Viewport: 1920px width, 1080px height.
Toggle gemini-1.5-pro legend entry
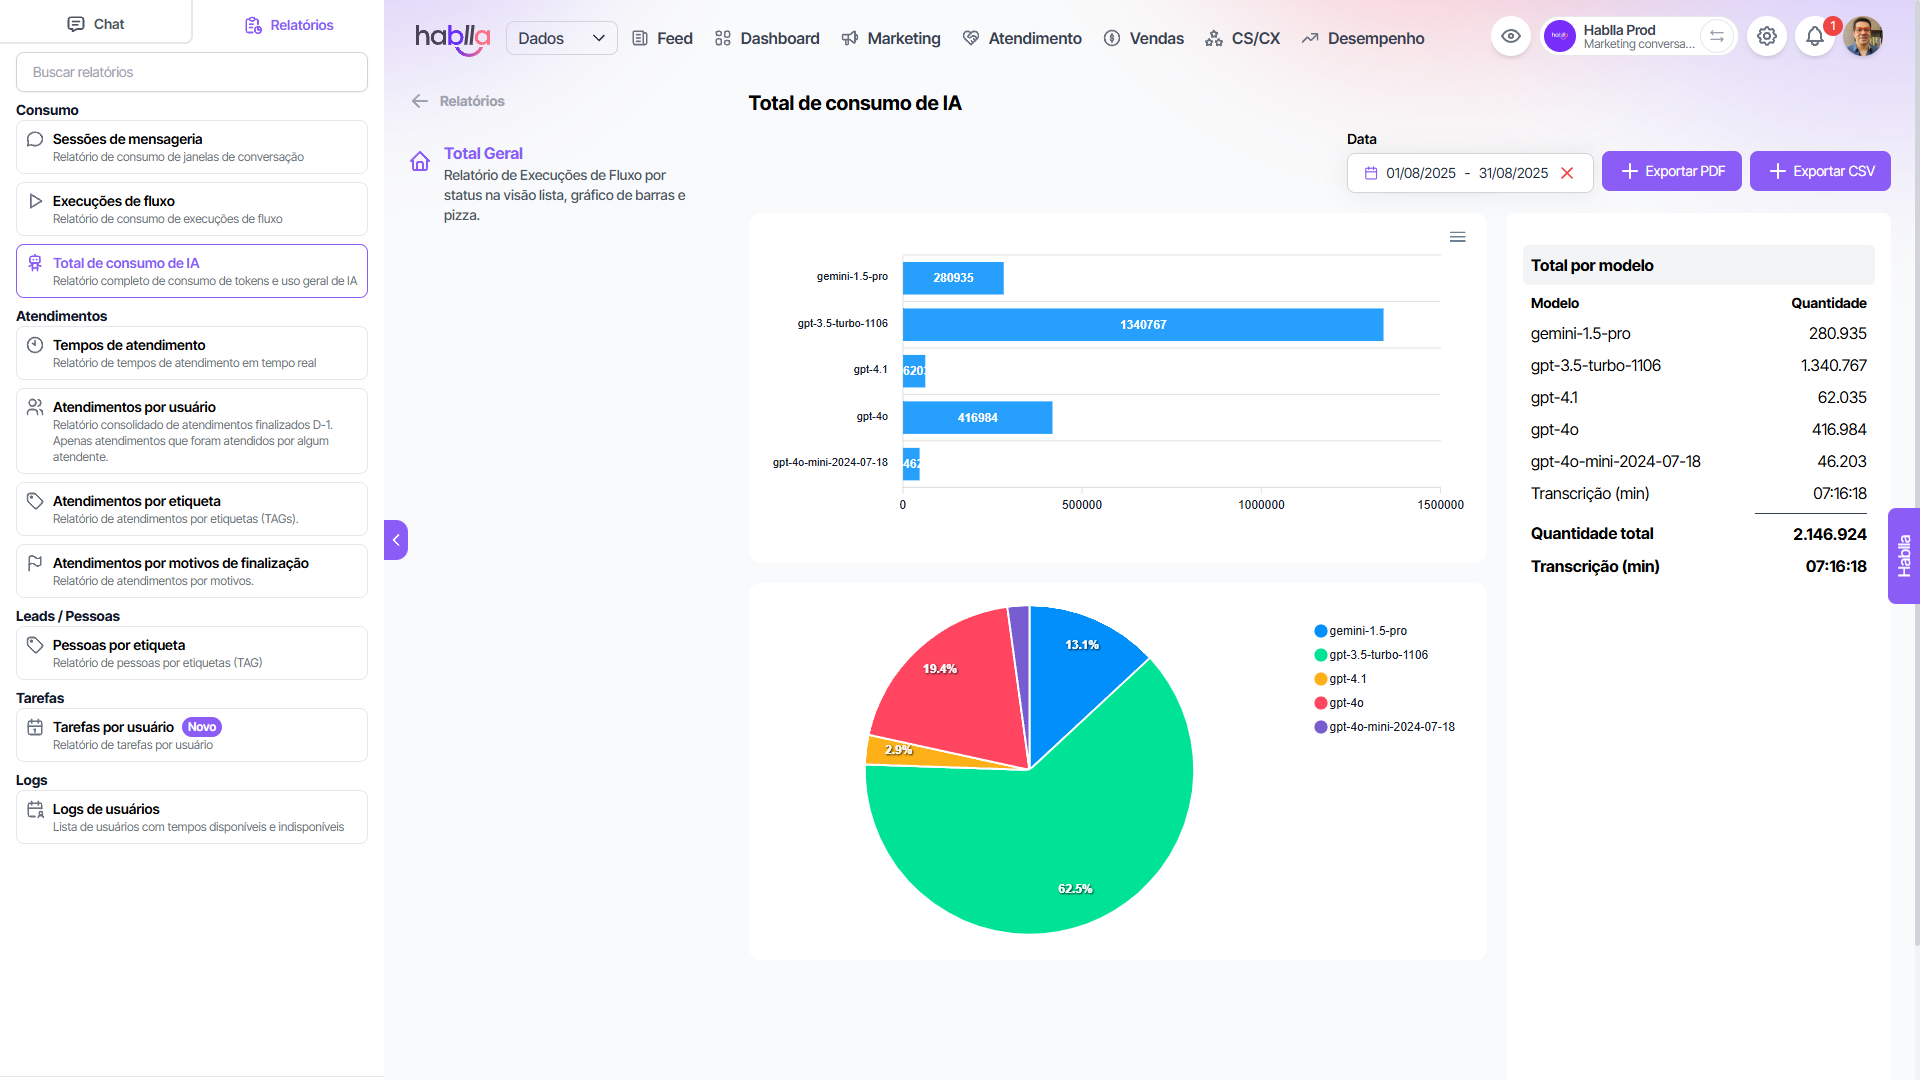coord(1366,631)
